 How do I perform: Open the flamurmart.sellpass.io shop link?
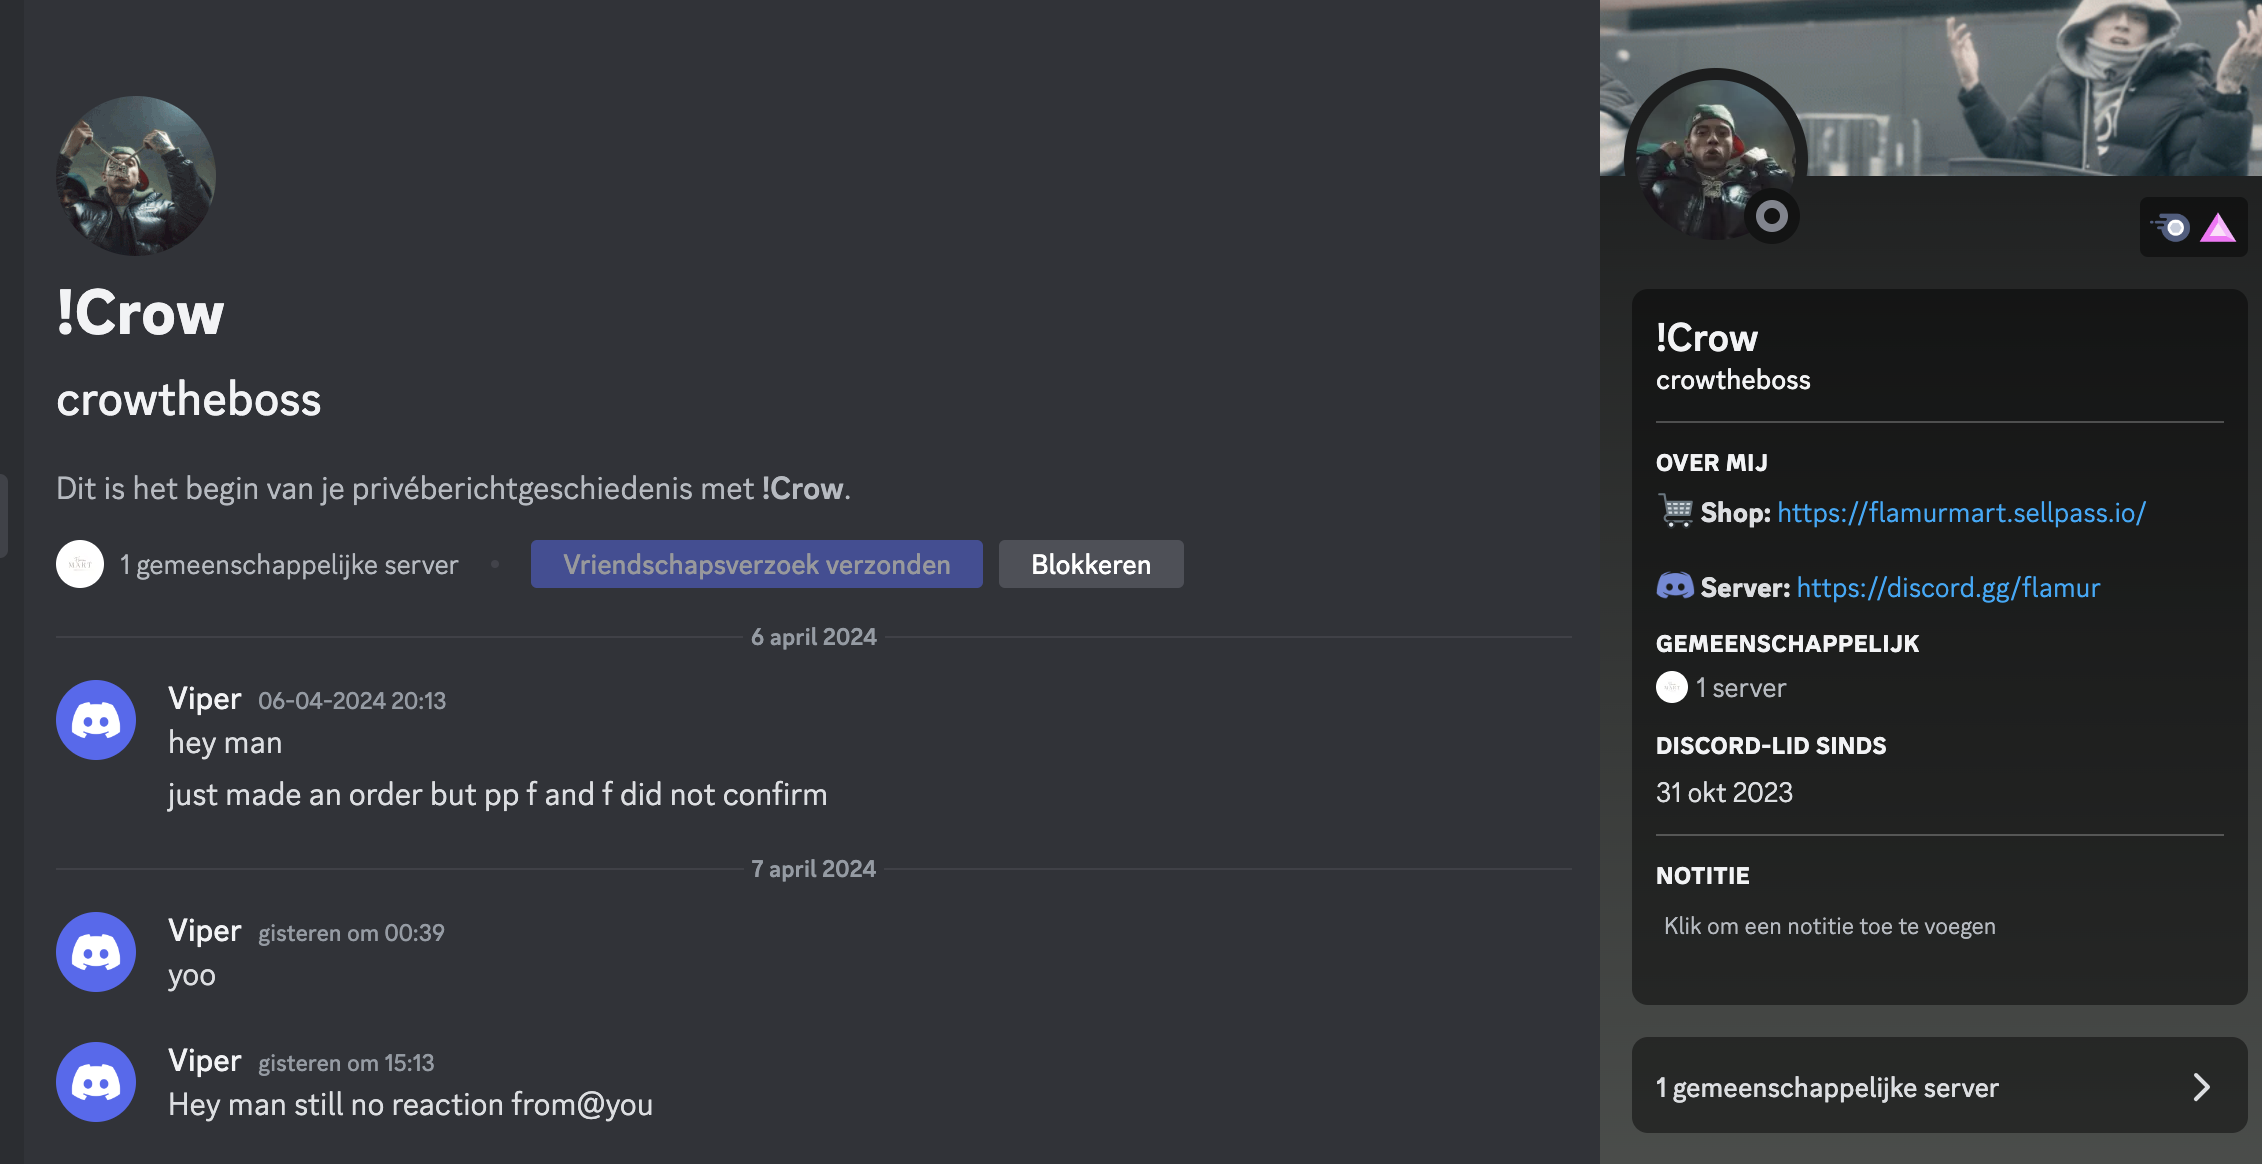(1960, 513)
